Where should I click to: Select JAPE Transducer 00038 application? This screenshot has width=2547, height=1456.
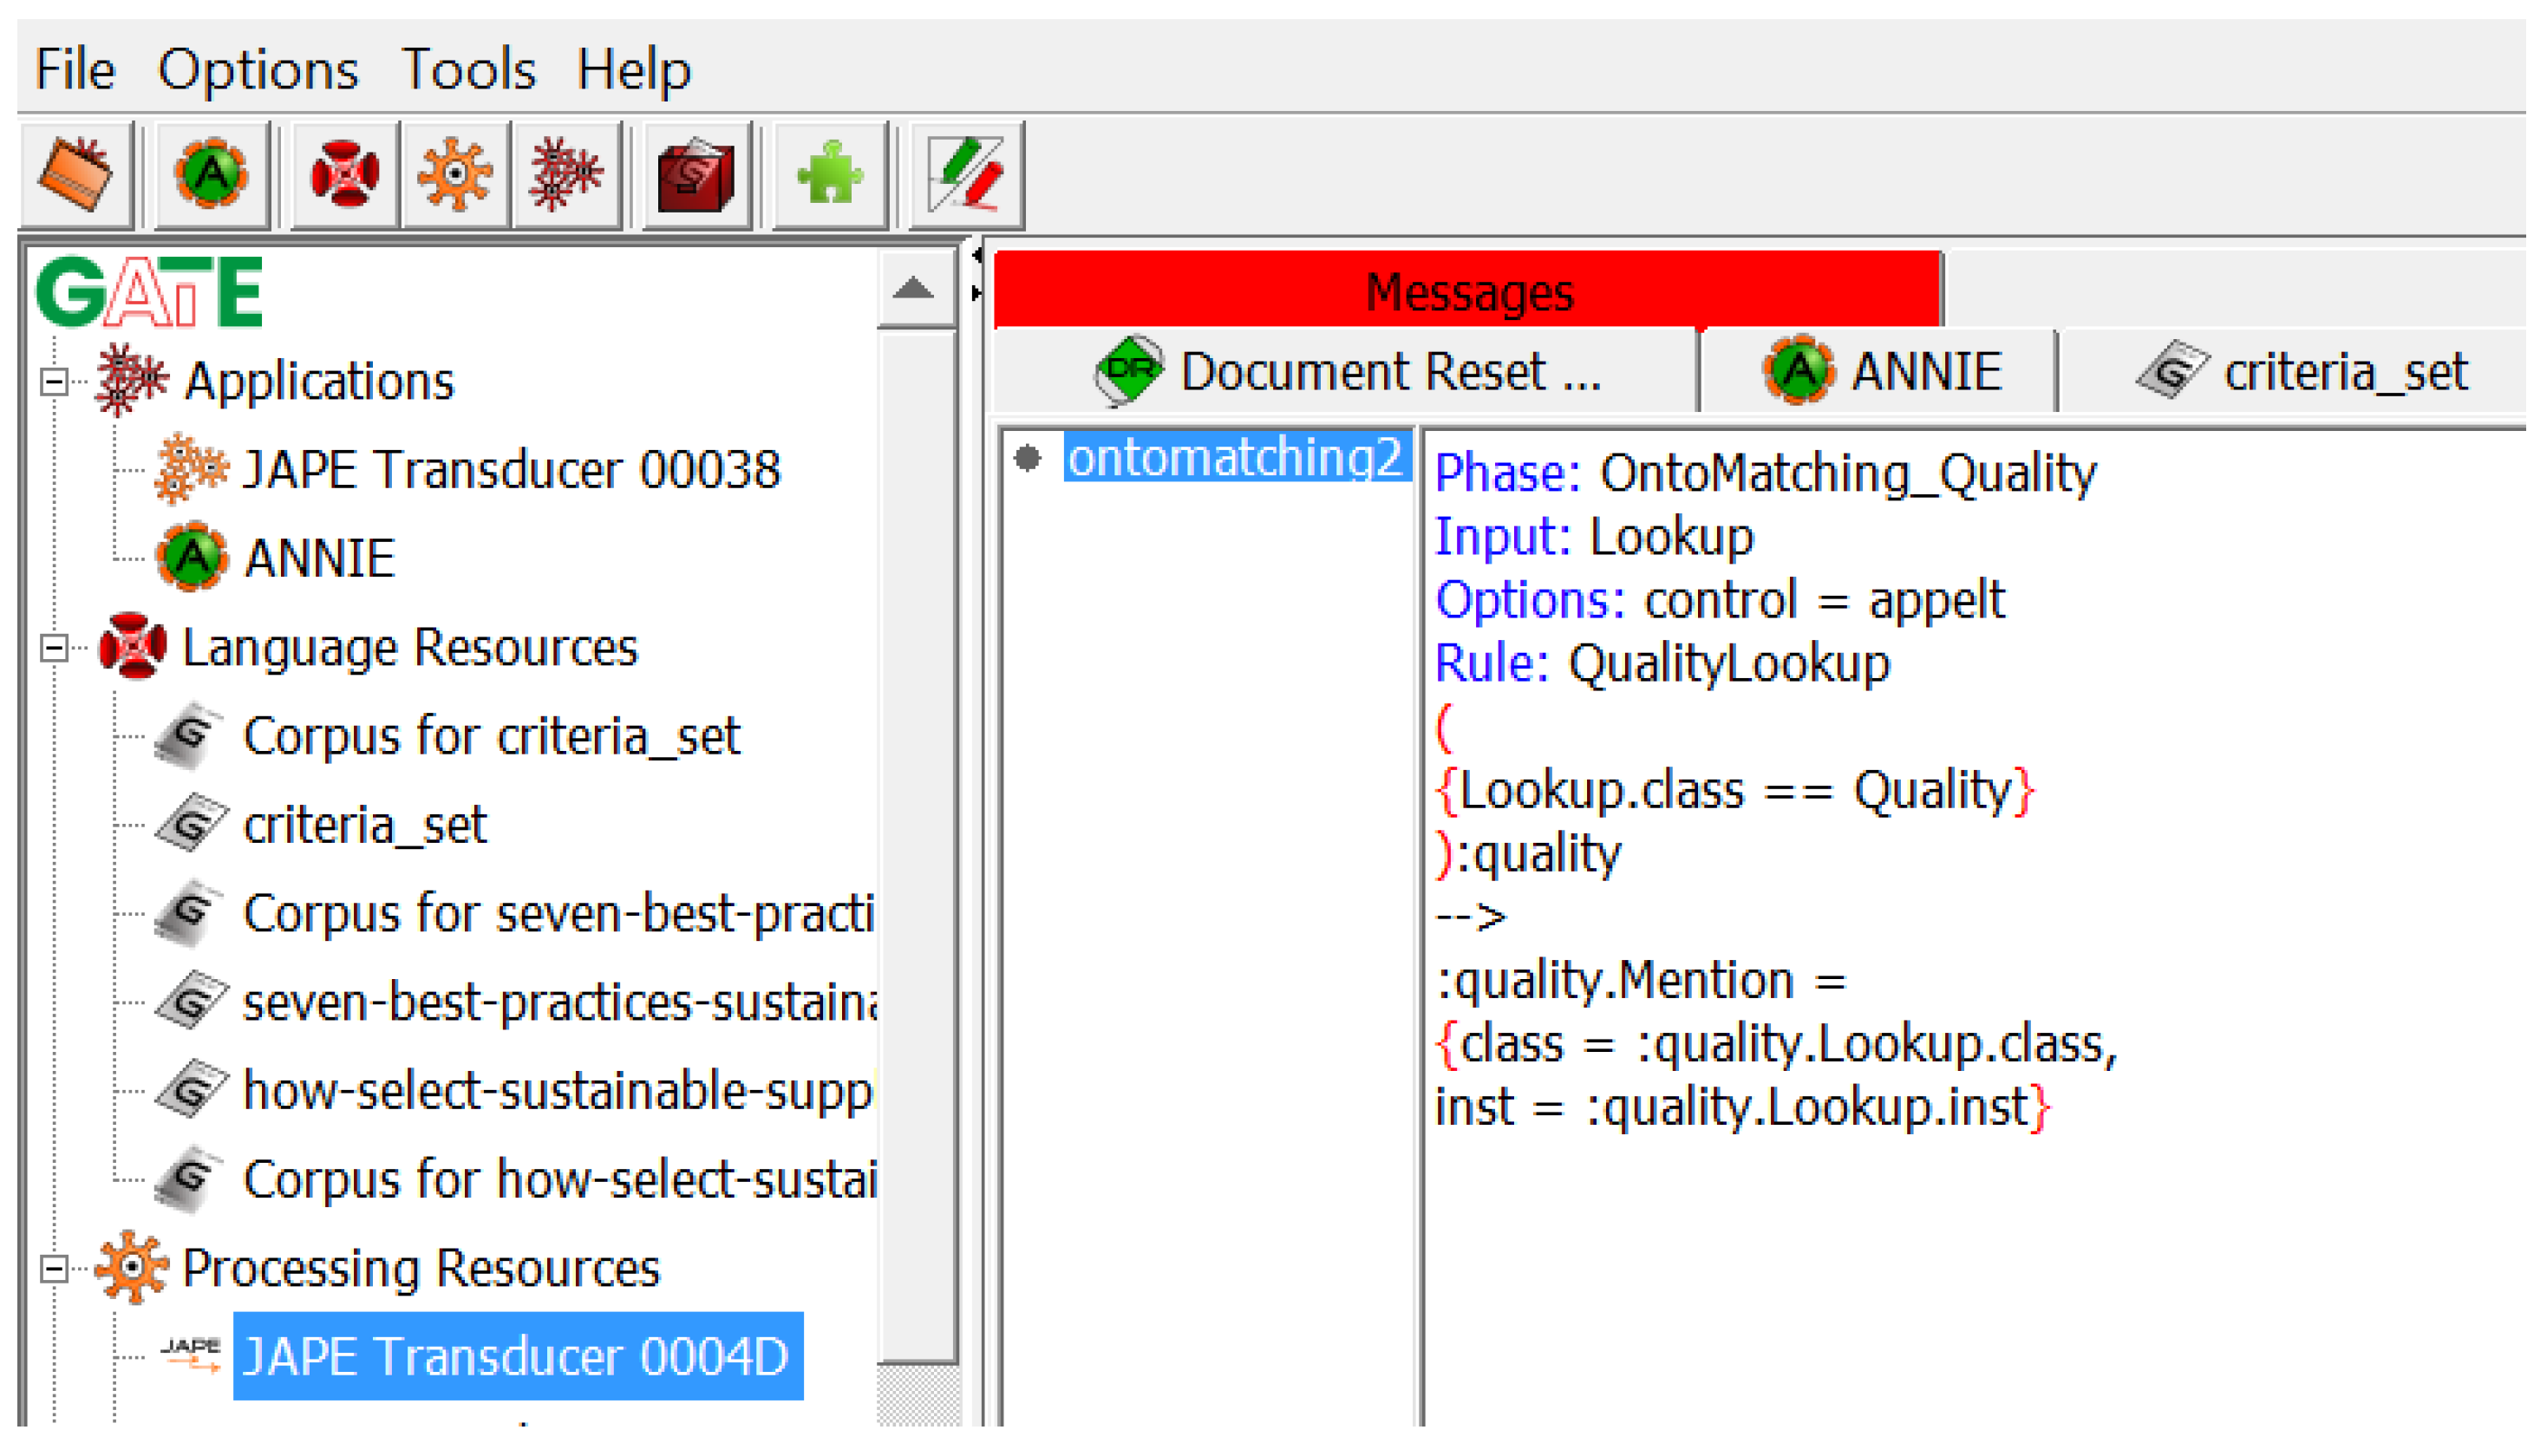(x=510, y=470)
